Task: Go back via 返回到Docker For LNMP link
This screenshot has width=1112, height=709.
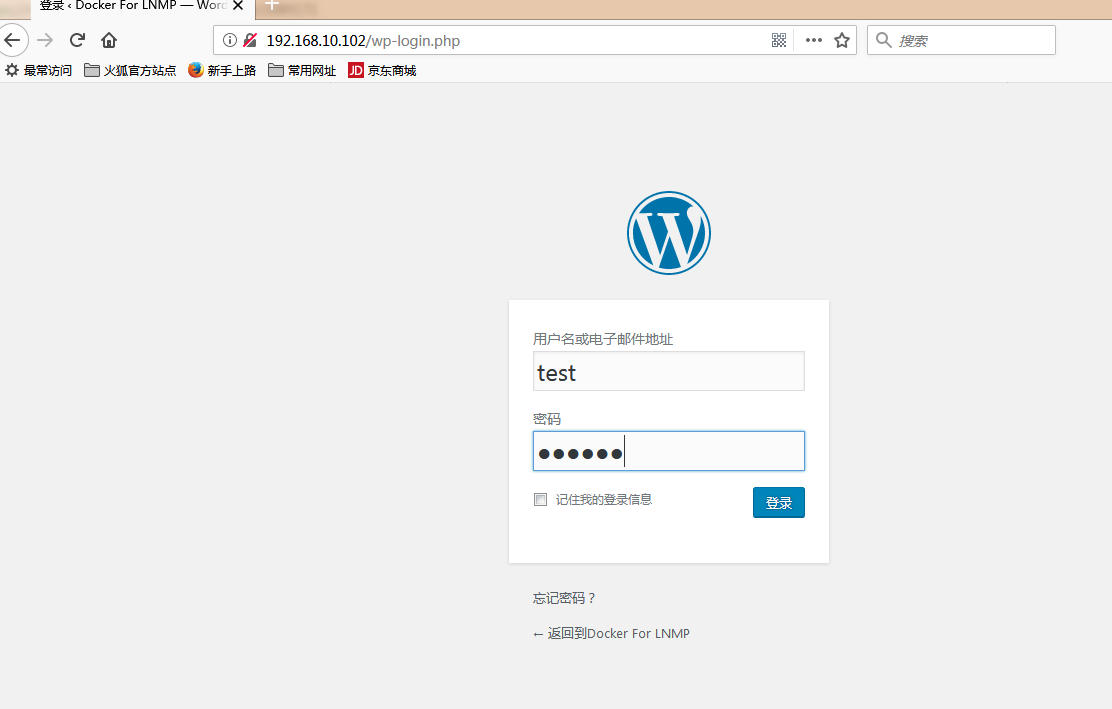Action: click(x=611, y=633)
